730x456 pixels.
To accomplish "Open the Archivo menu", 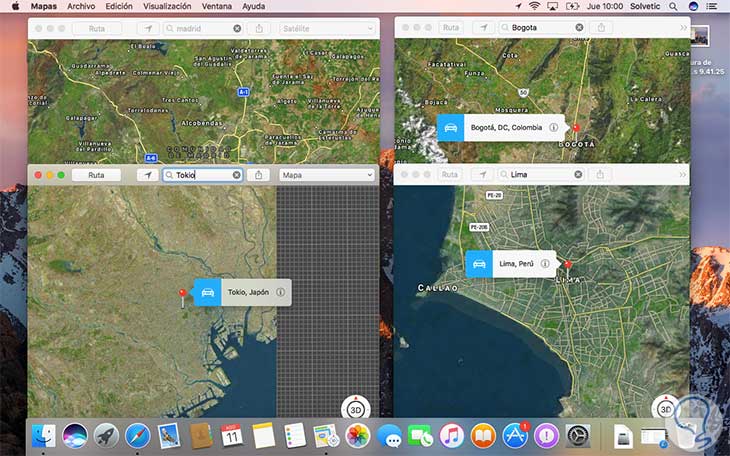I will [x=81, y=6].
